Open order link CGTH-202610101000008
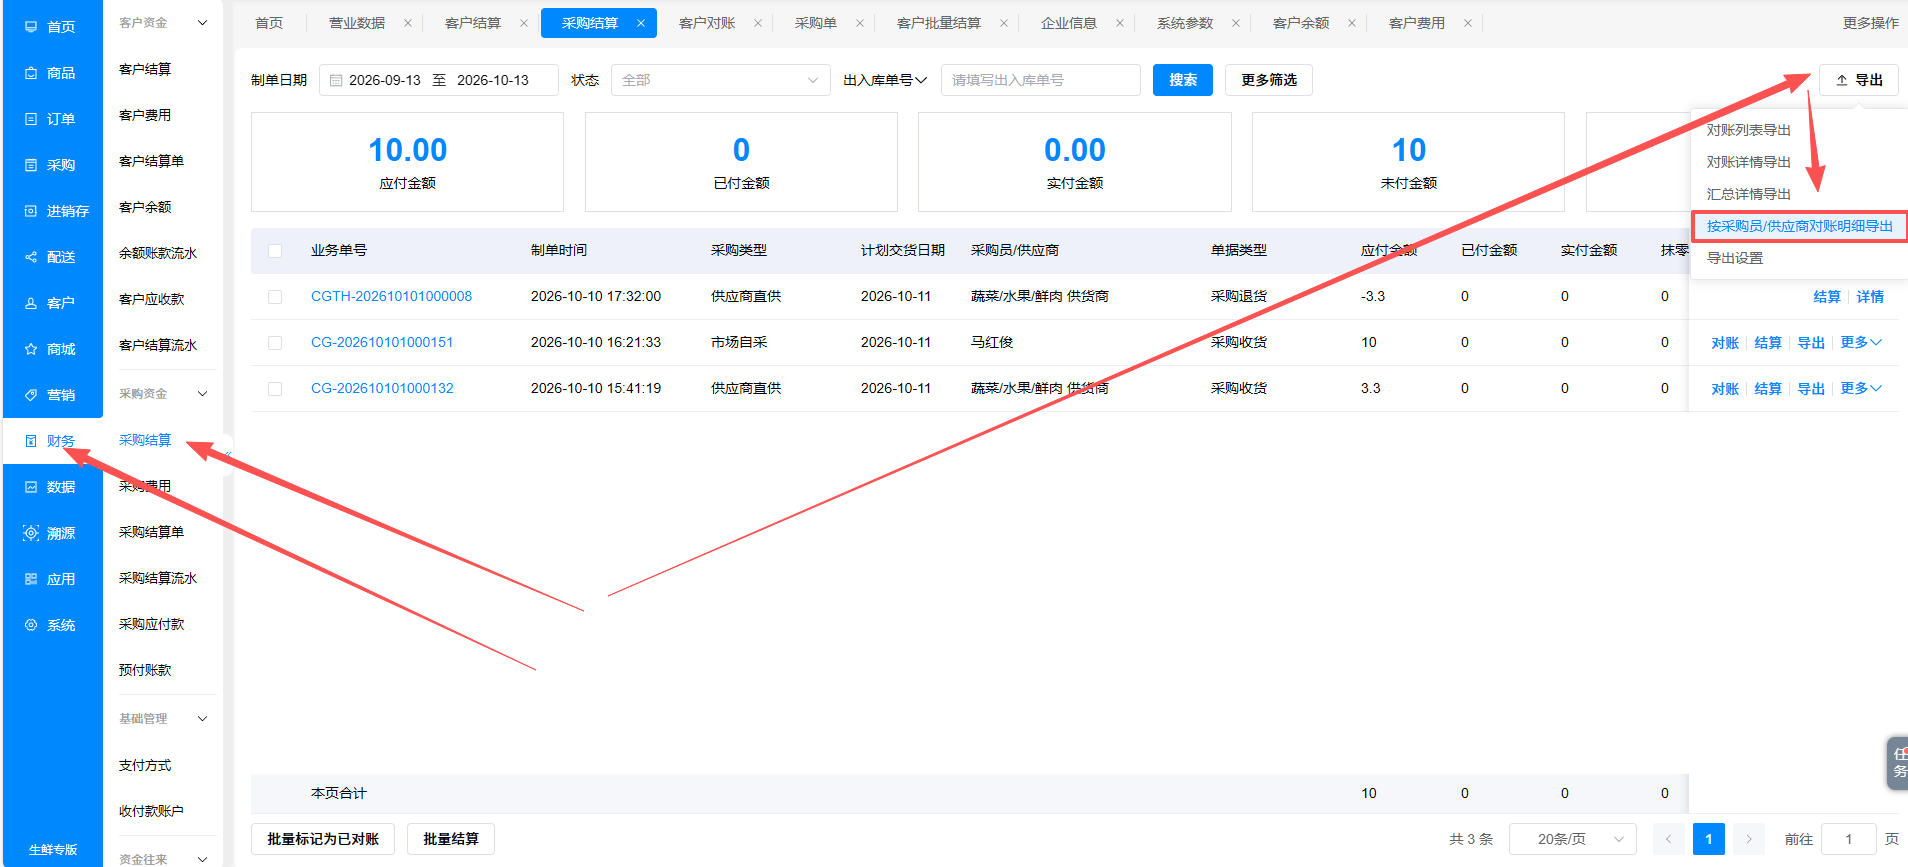 tap(391, 296)
